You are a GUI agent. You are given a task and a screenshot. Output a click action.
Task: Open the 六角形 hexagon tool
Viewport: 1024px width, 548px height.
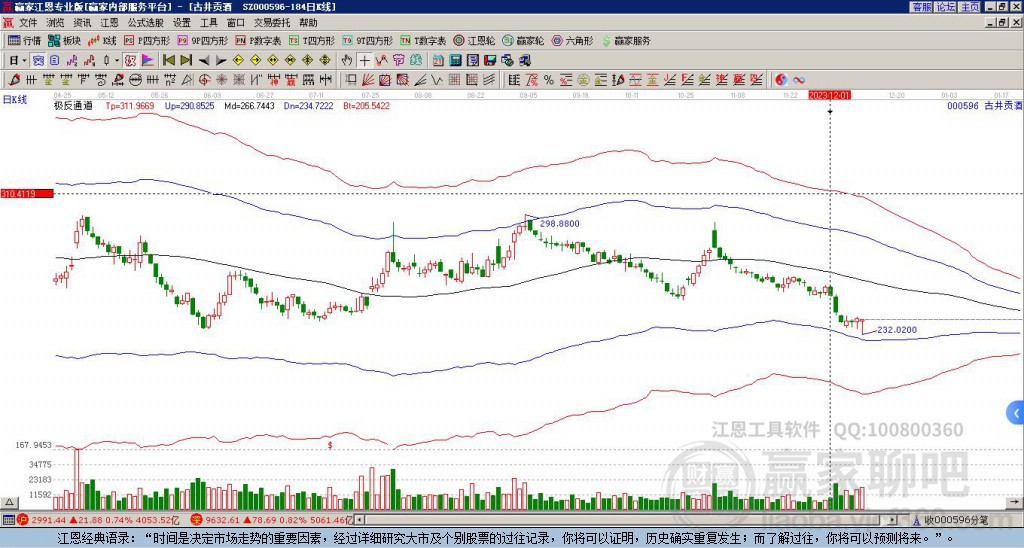572,40
